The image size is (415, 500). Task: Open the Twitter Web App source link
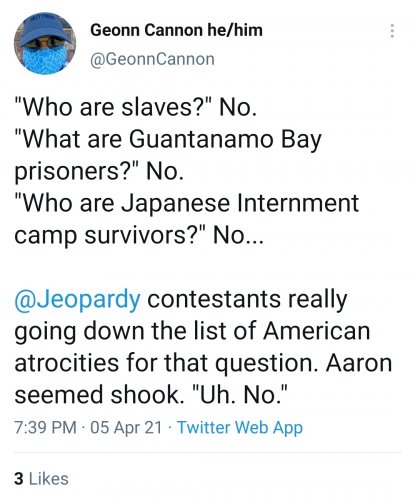click(x=240, y=427)
